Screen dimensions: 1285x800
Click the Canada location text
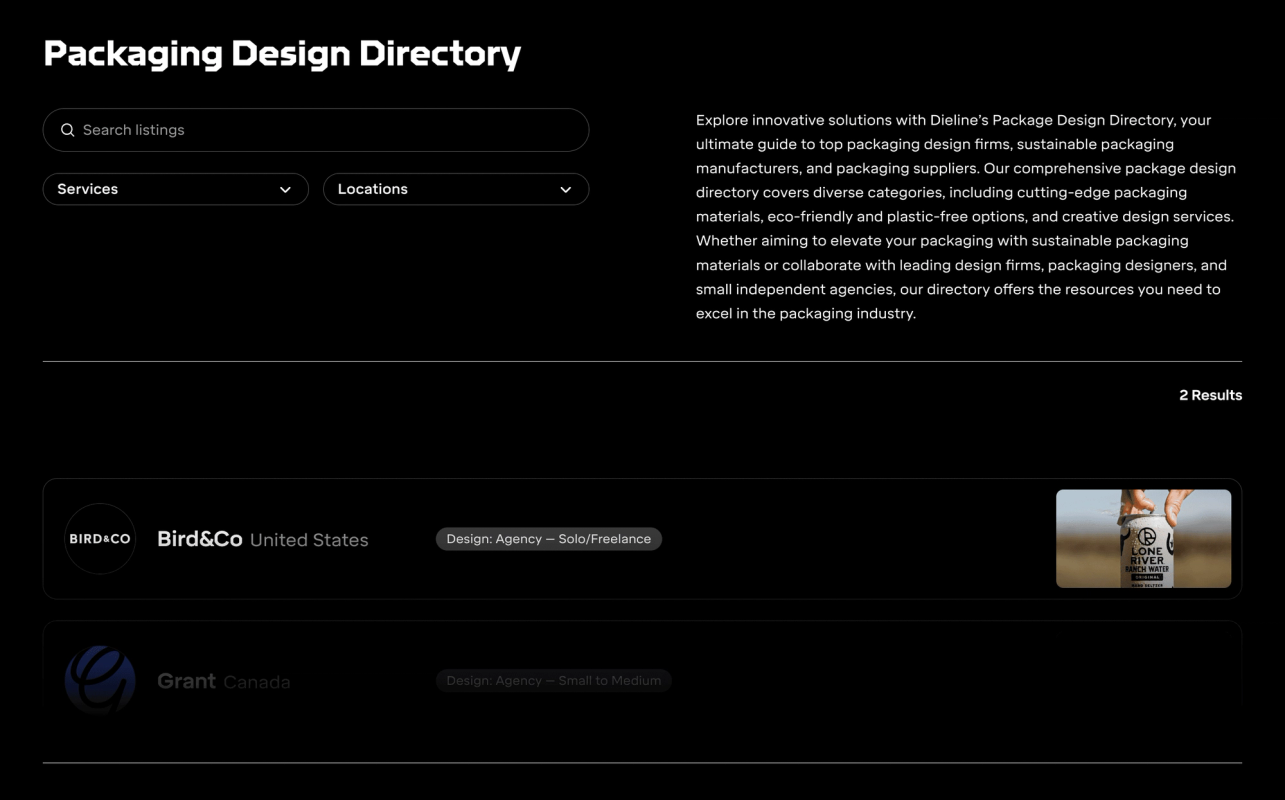click(x=257, y=682)
